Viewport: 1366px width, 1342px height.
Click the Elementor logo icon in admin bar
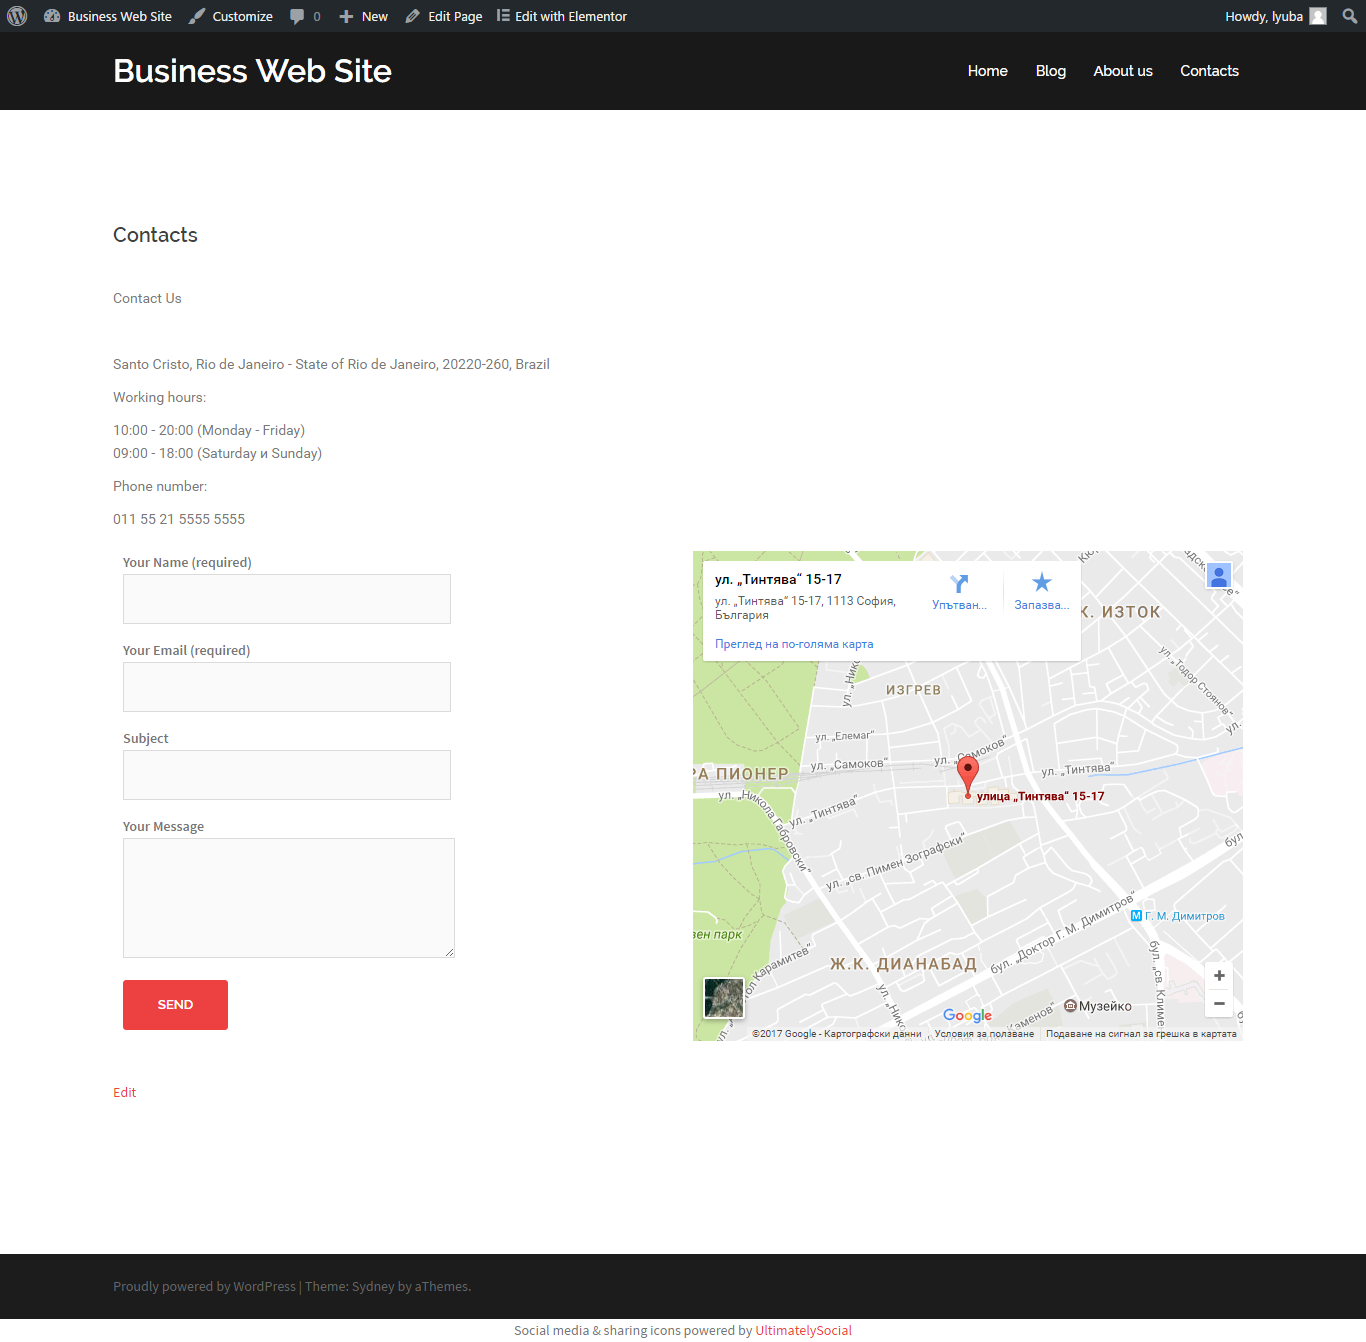(x=503, y=15)
